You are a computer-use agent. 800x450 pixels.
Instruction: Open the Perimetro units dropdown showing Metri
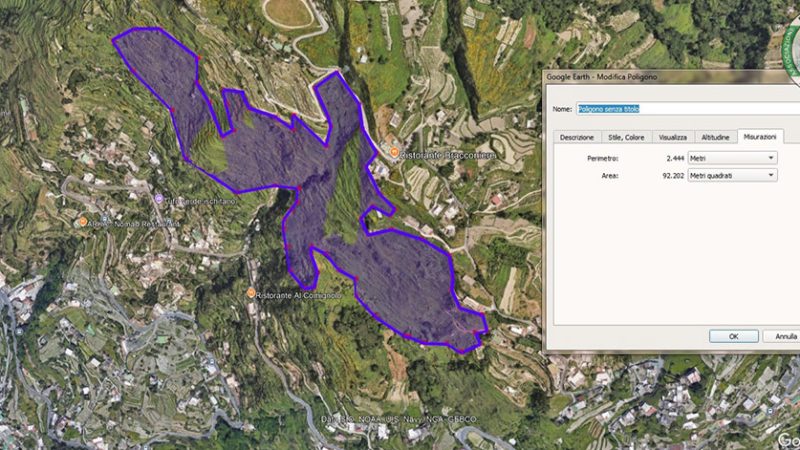point(732,158)
